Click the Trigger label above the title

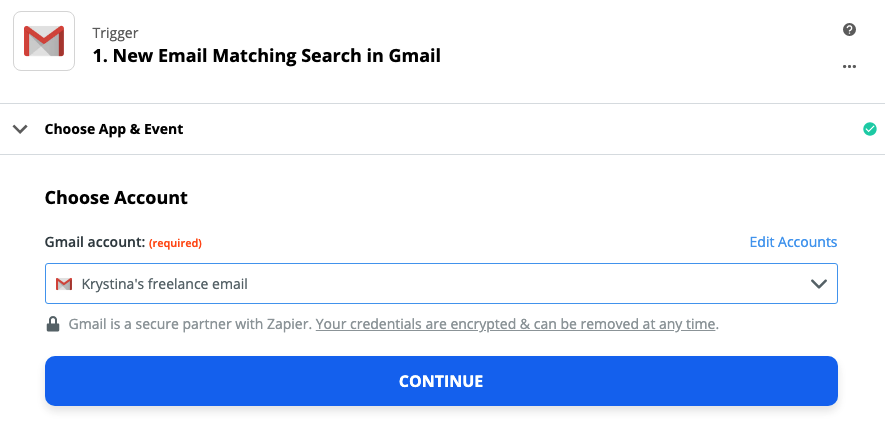(x=115, y=33)
